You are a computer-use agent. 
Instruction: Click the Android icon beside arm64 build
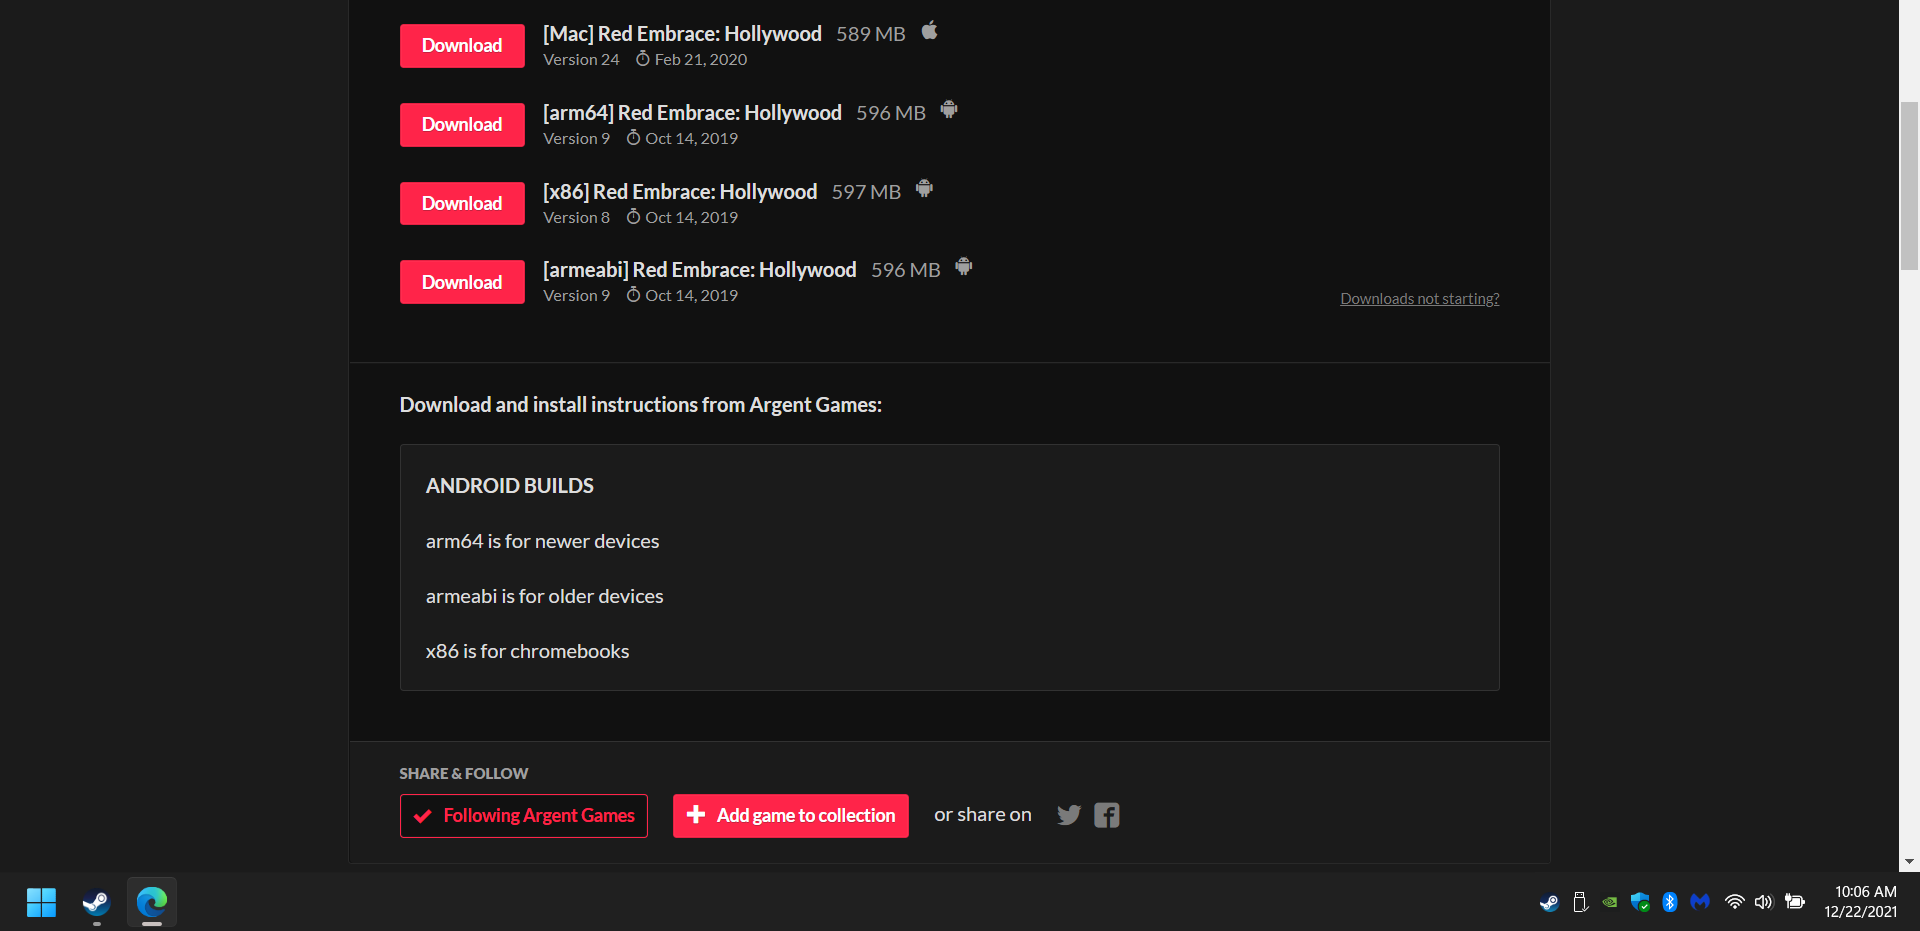pyautogui.click(x=949, y=110)
